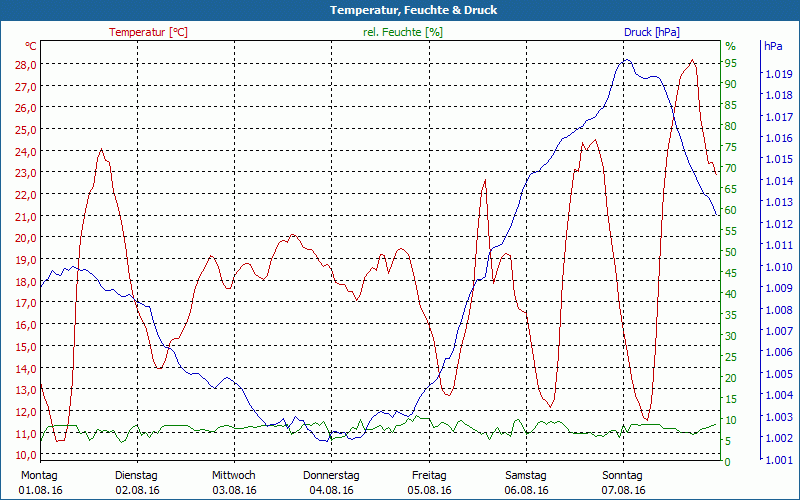Click the green % axis unit label
The width and height of the screenshot is (800, 500).
(730, 46)
